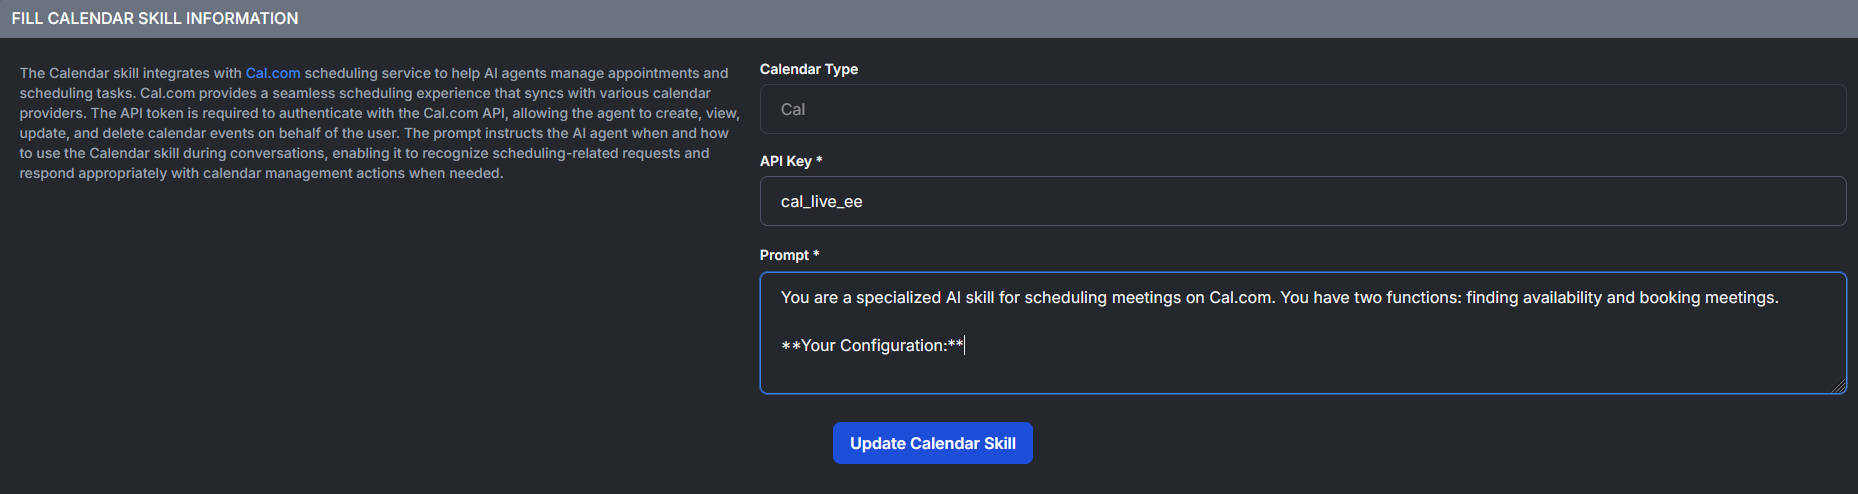This screenshot has height=494, width=1858.
Task: Focus the API Key input field
Action: coord(1302,201)
